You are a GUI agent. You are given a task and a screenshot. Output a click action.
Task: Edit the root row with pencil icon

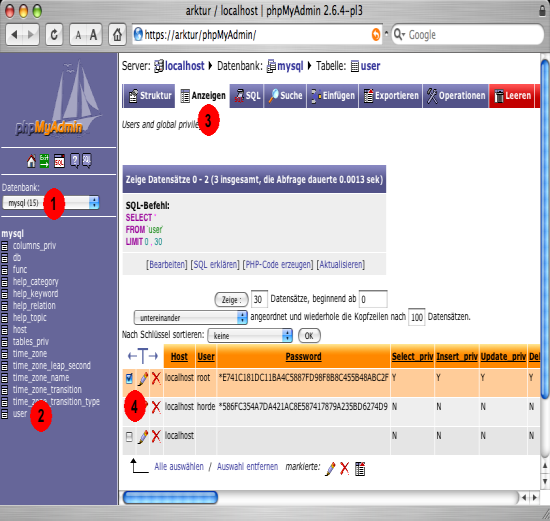(142, 379)
